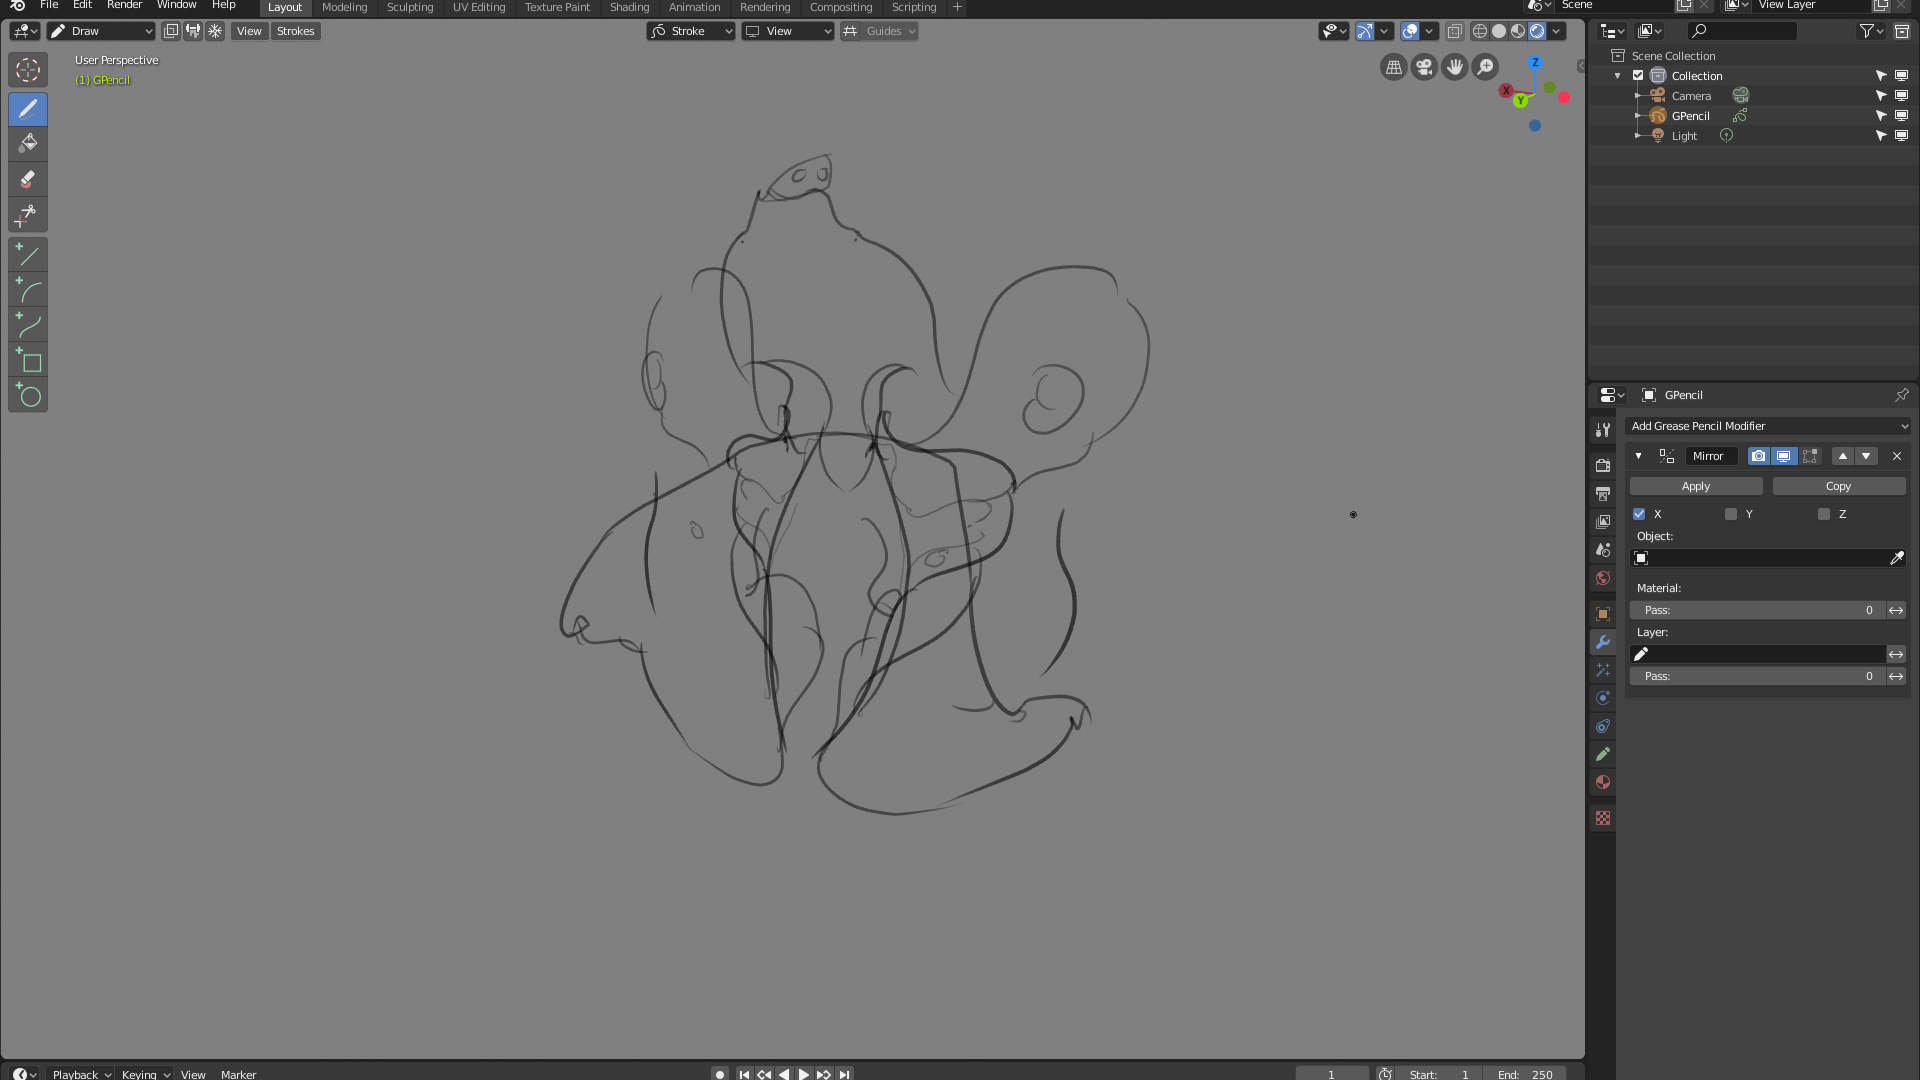Toggle camera view in the viewport
Image resolution: width=1920 pixels, height=1080 pixels.
click(1424, 67)
